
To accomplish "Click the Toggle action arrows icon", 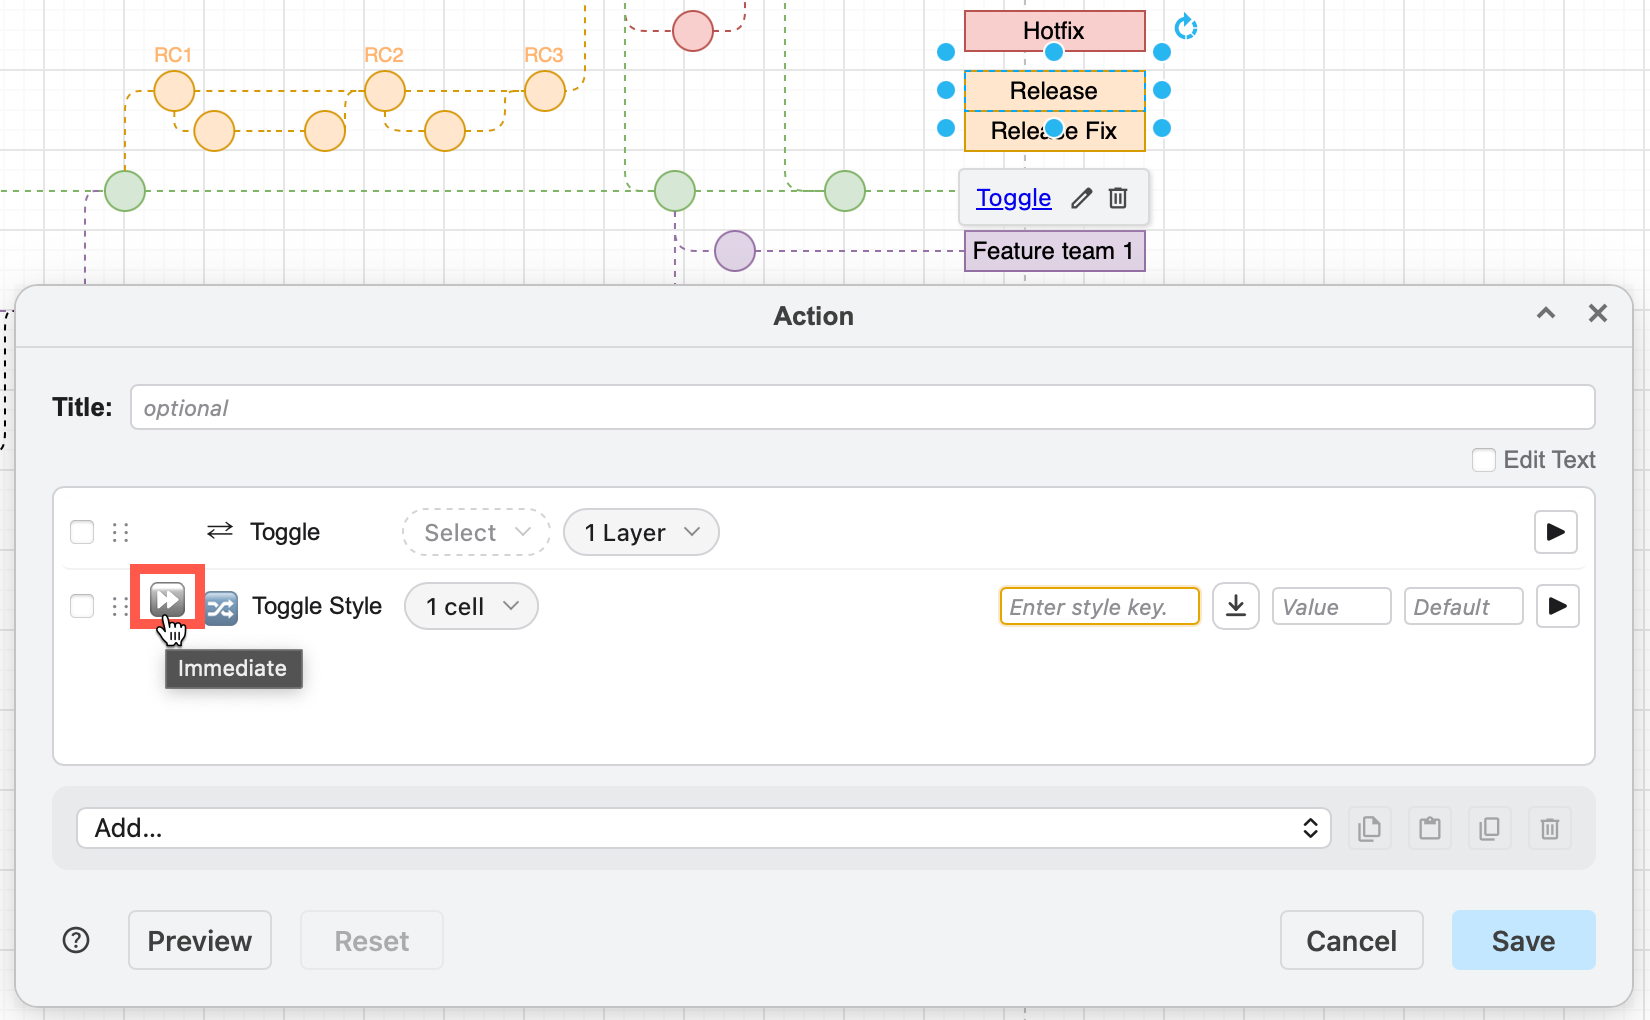I will [220, 530].
